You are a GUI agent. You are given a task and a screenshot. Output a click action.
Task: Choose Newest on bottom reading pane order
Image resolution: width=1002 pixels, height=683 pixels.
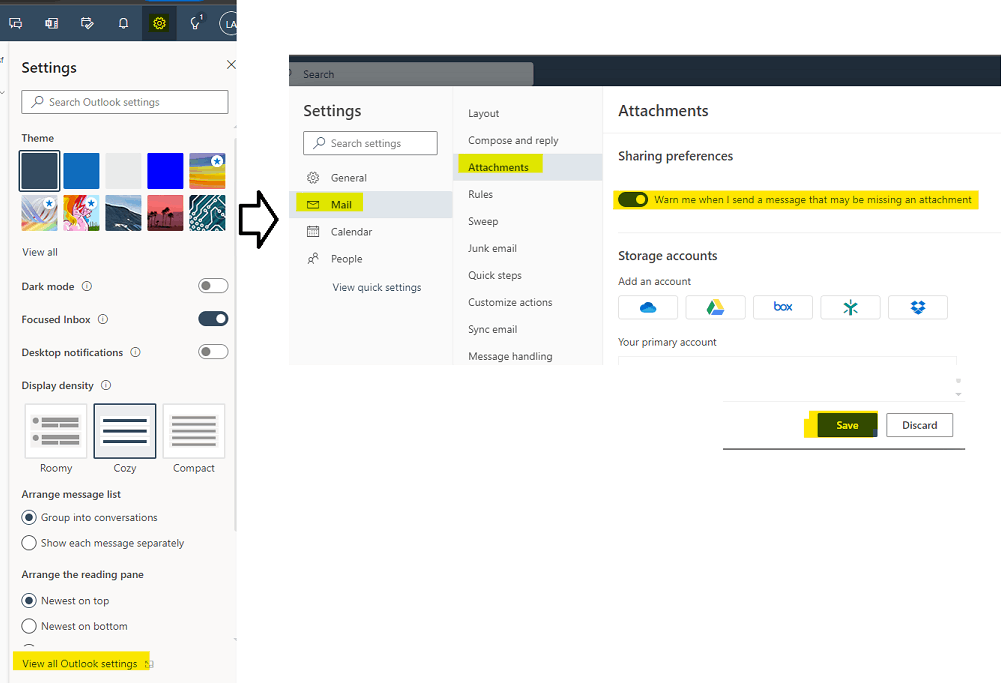click(x=30, y=625)
